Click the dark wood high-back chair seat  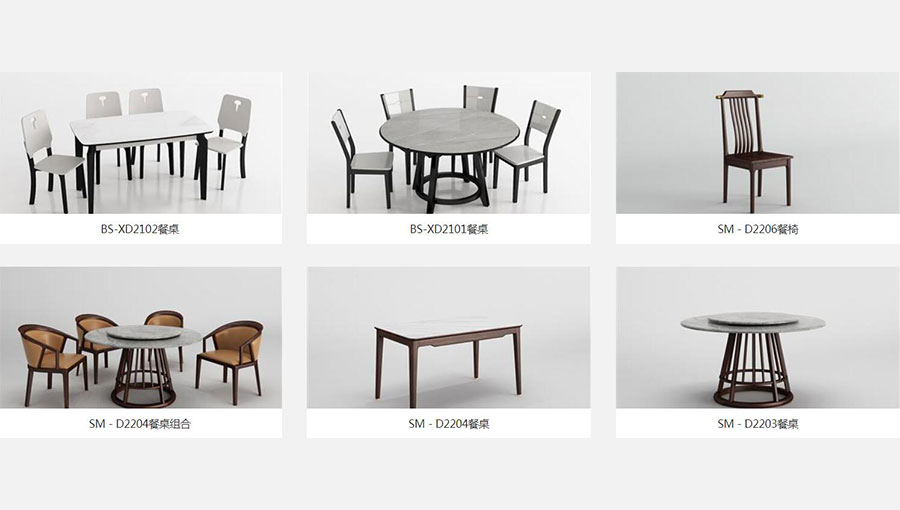(758, 158)
